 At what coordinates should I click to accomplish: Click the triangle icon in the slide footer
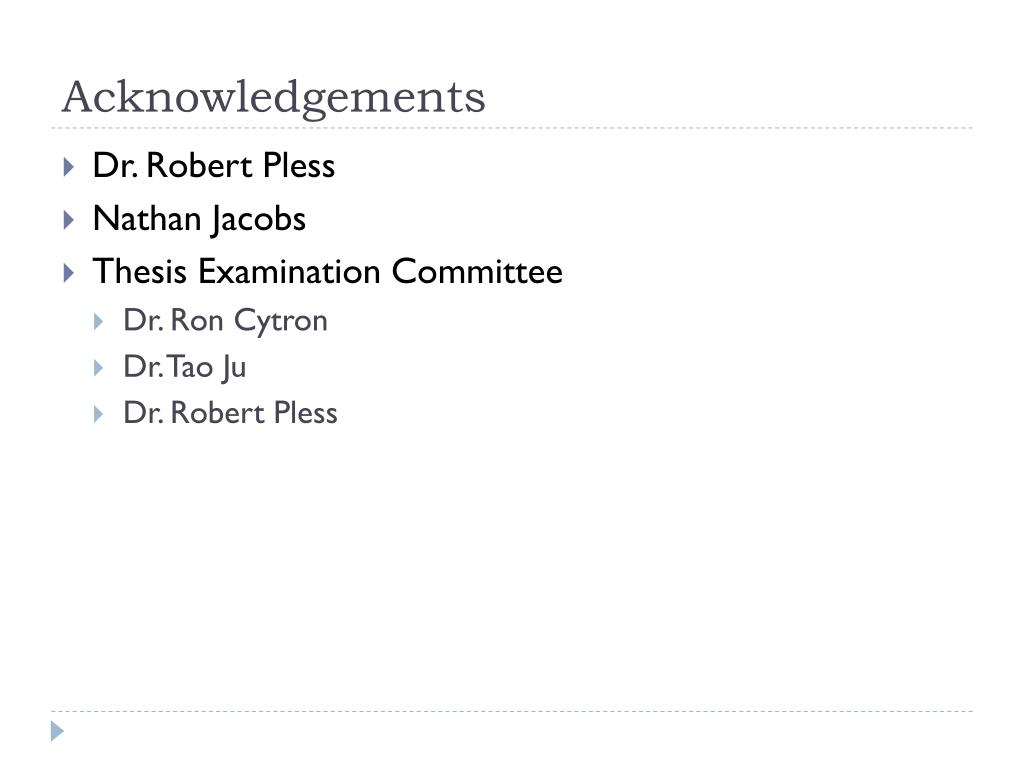click(x=58, y=731)
